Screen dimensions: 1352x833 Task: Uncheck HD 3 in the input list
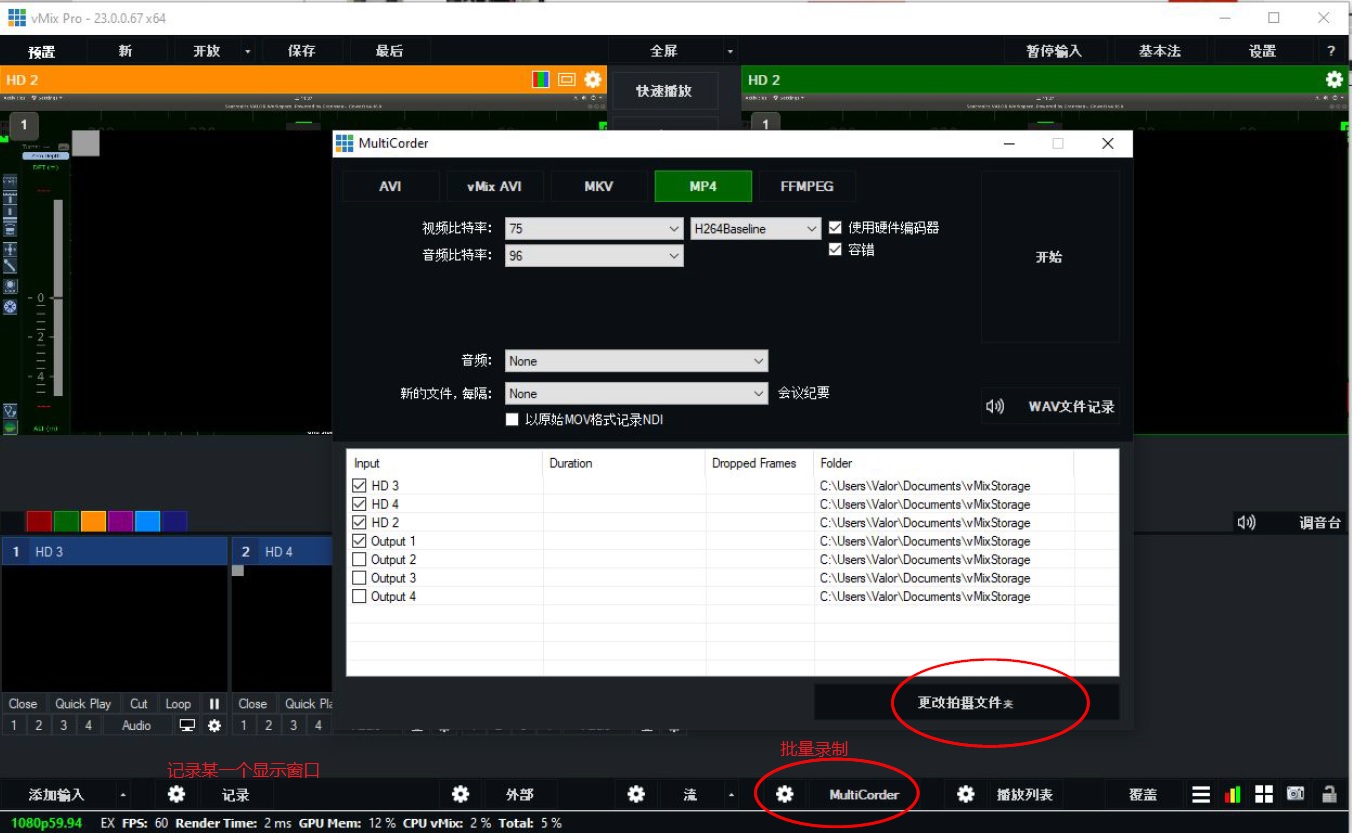coord(360,486)
